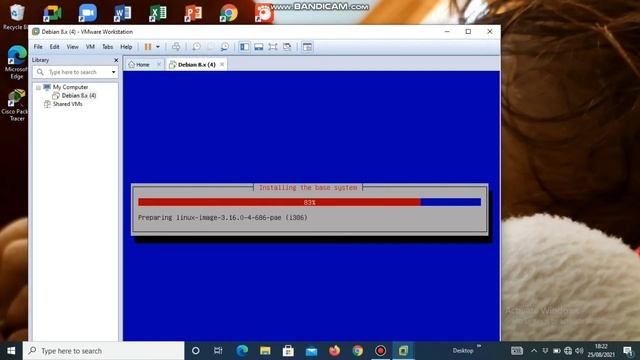Toggle the thumbnail bar view icon
Screen dimensions: 640x360
tap(259, 47)
